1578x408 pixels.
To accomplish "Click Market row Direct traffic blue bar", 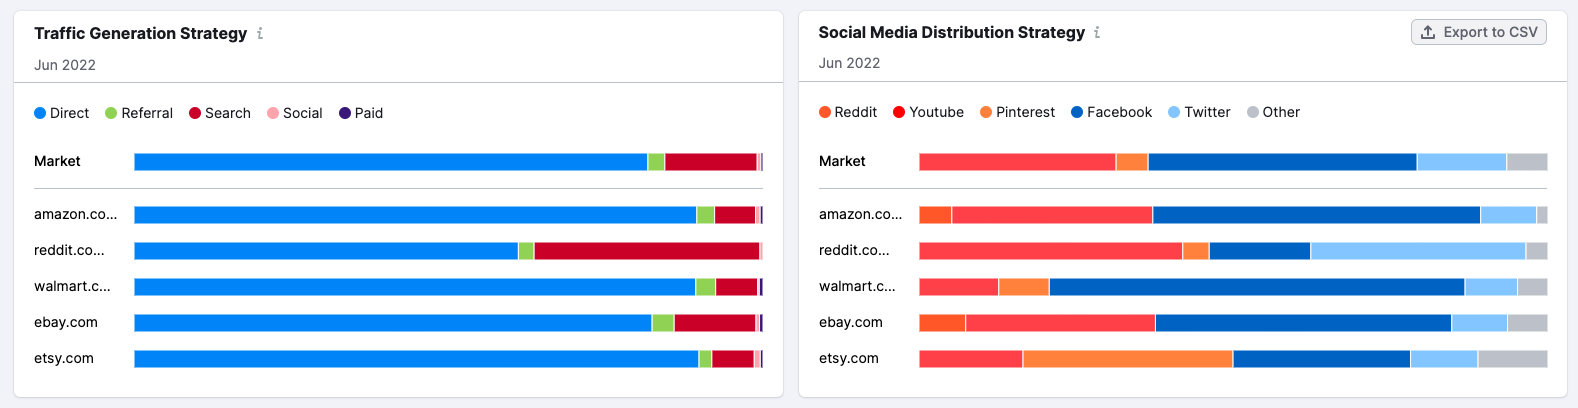I will 390,162.
